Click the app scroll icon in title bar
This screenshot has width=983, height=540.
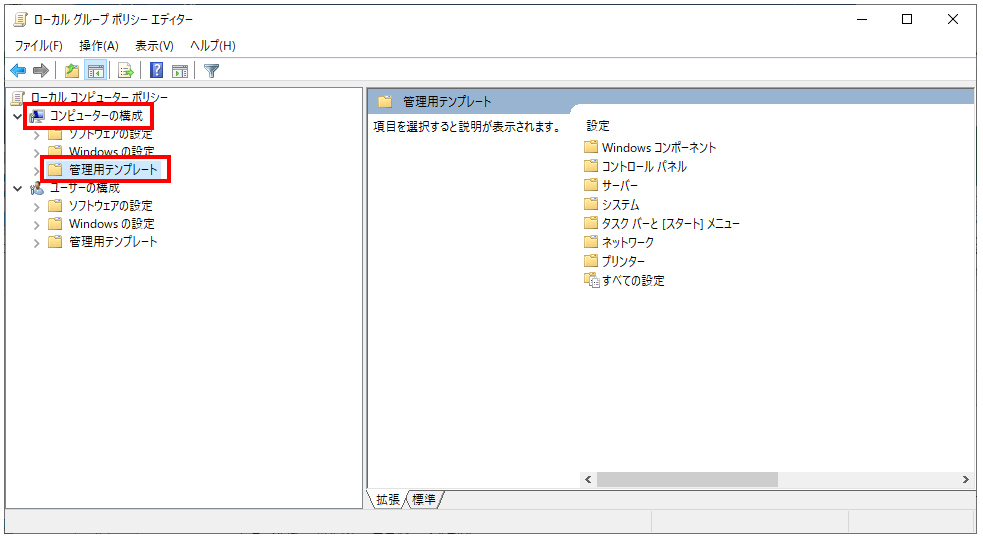(x=21, y=19)
